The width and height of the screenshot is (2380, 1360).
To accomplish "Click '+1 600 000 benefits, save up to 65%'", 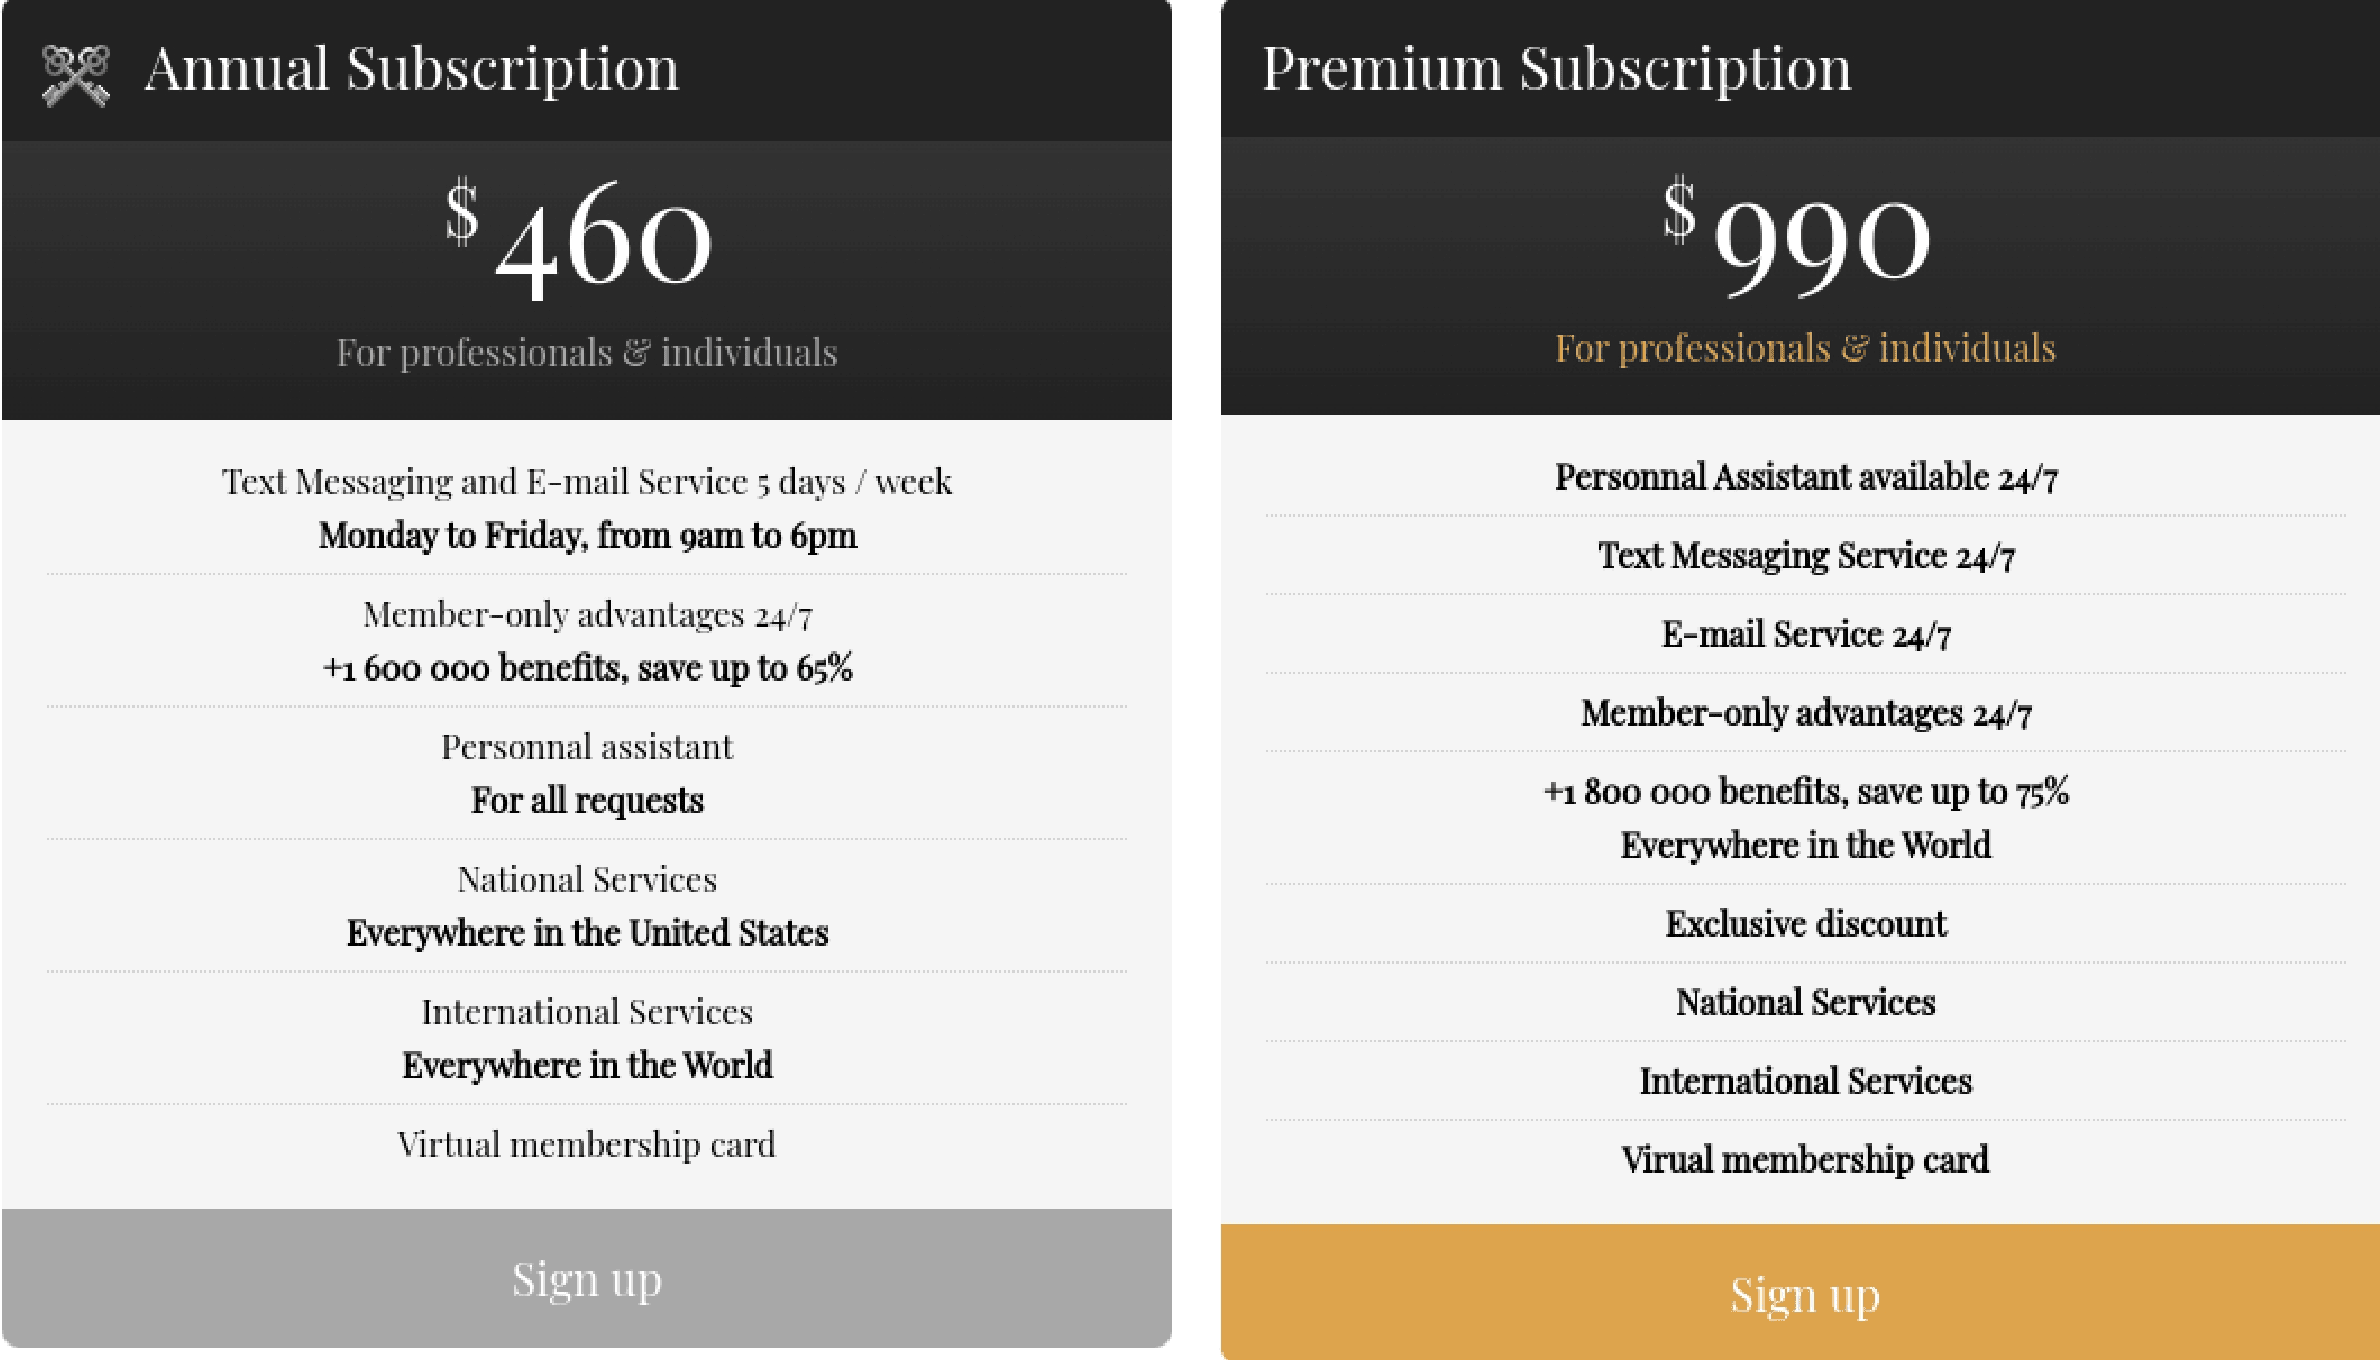I will point(587,668).
